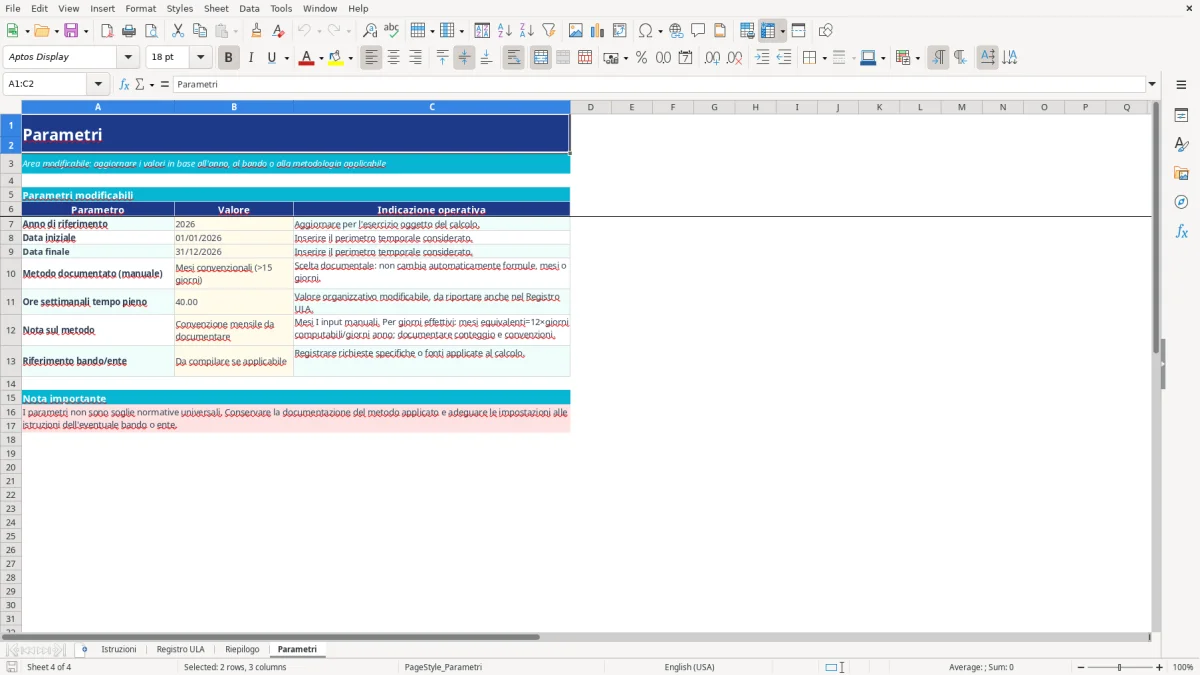Insert a special character (Omega)
Viewport: 1200px width, 675px height.
645,31
